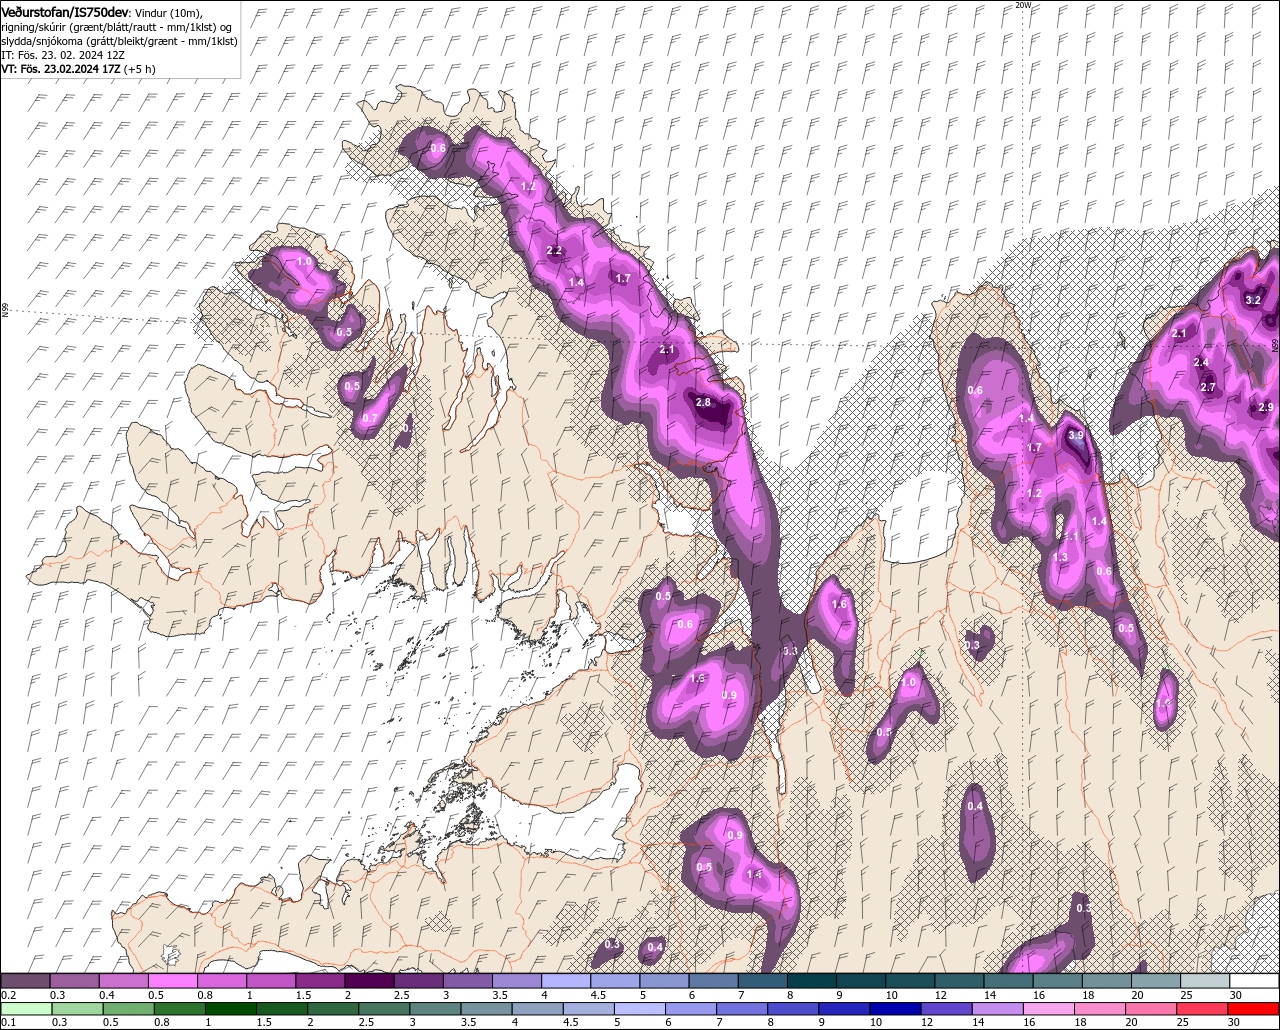This screenshot has height=1030, width=1280.
Task: Click the 3.2 precipitation value on the map
Action: (x=1253, y=300)
